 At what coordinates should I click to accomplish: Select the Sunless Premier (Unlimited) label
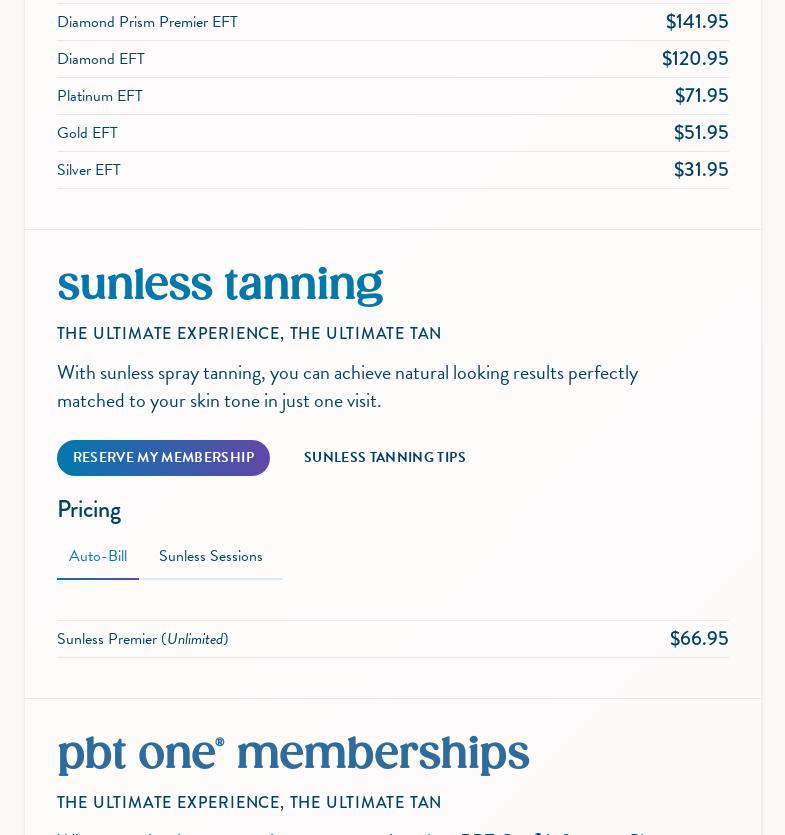(142, 639)
